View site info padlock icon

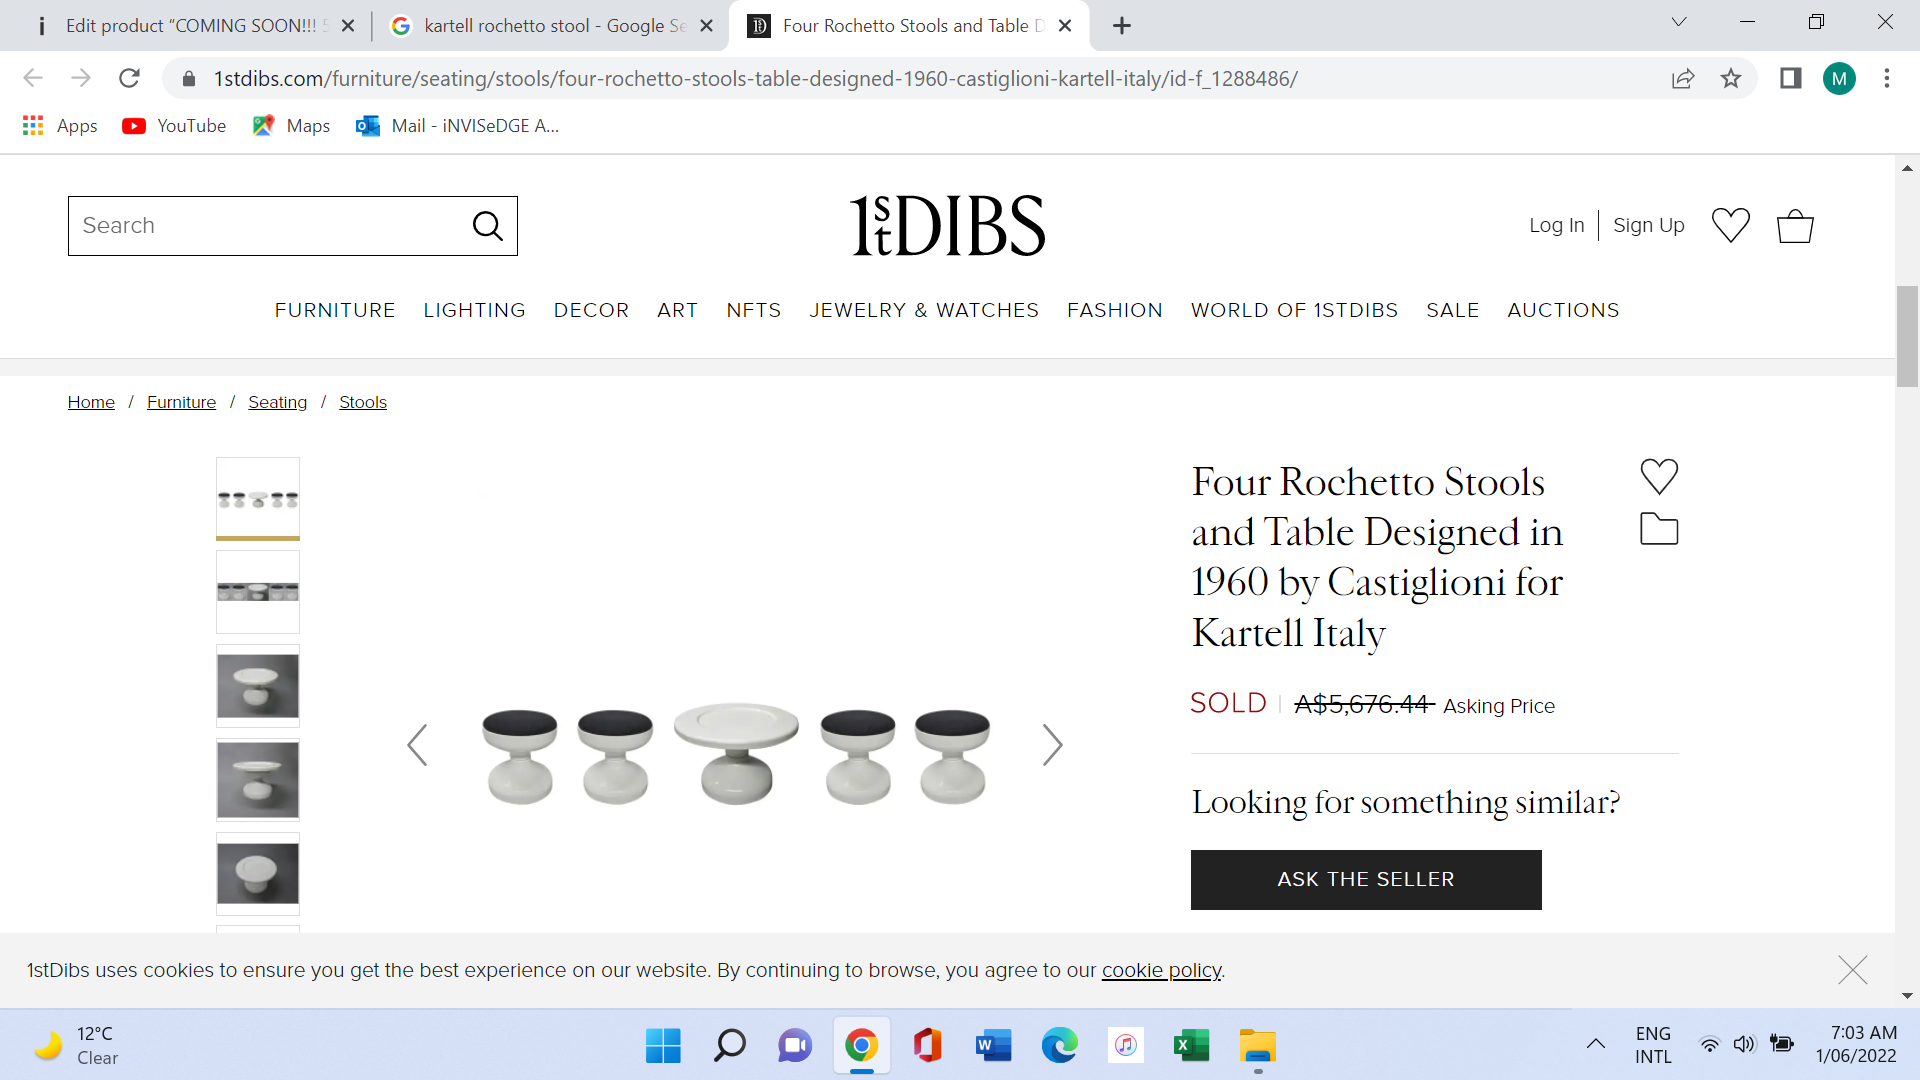point(188,78)
